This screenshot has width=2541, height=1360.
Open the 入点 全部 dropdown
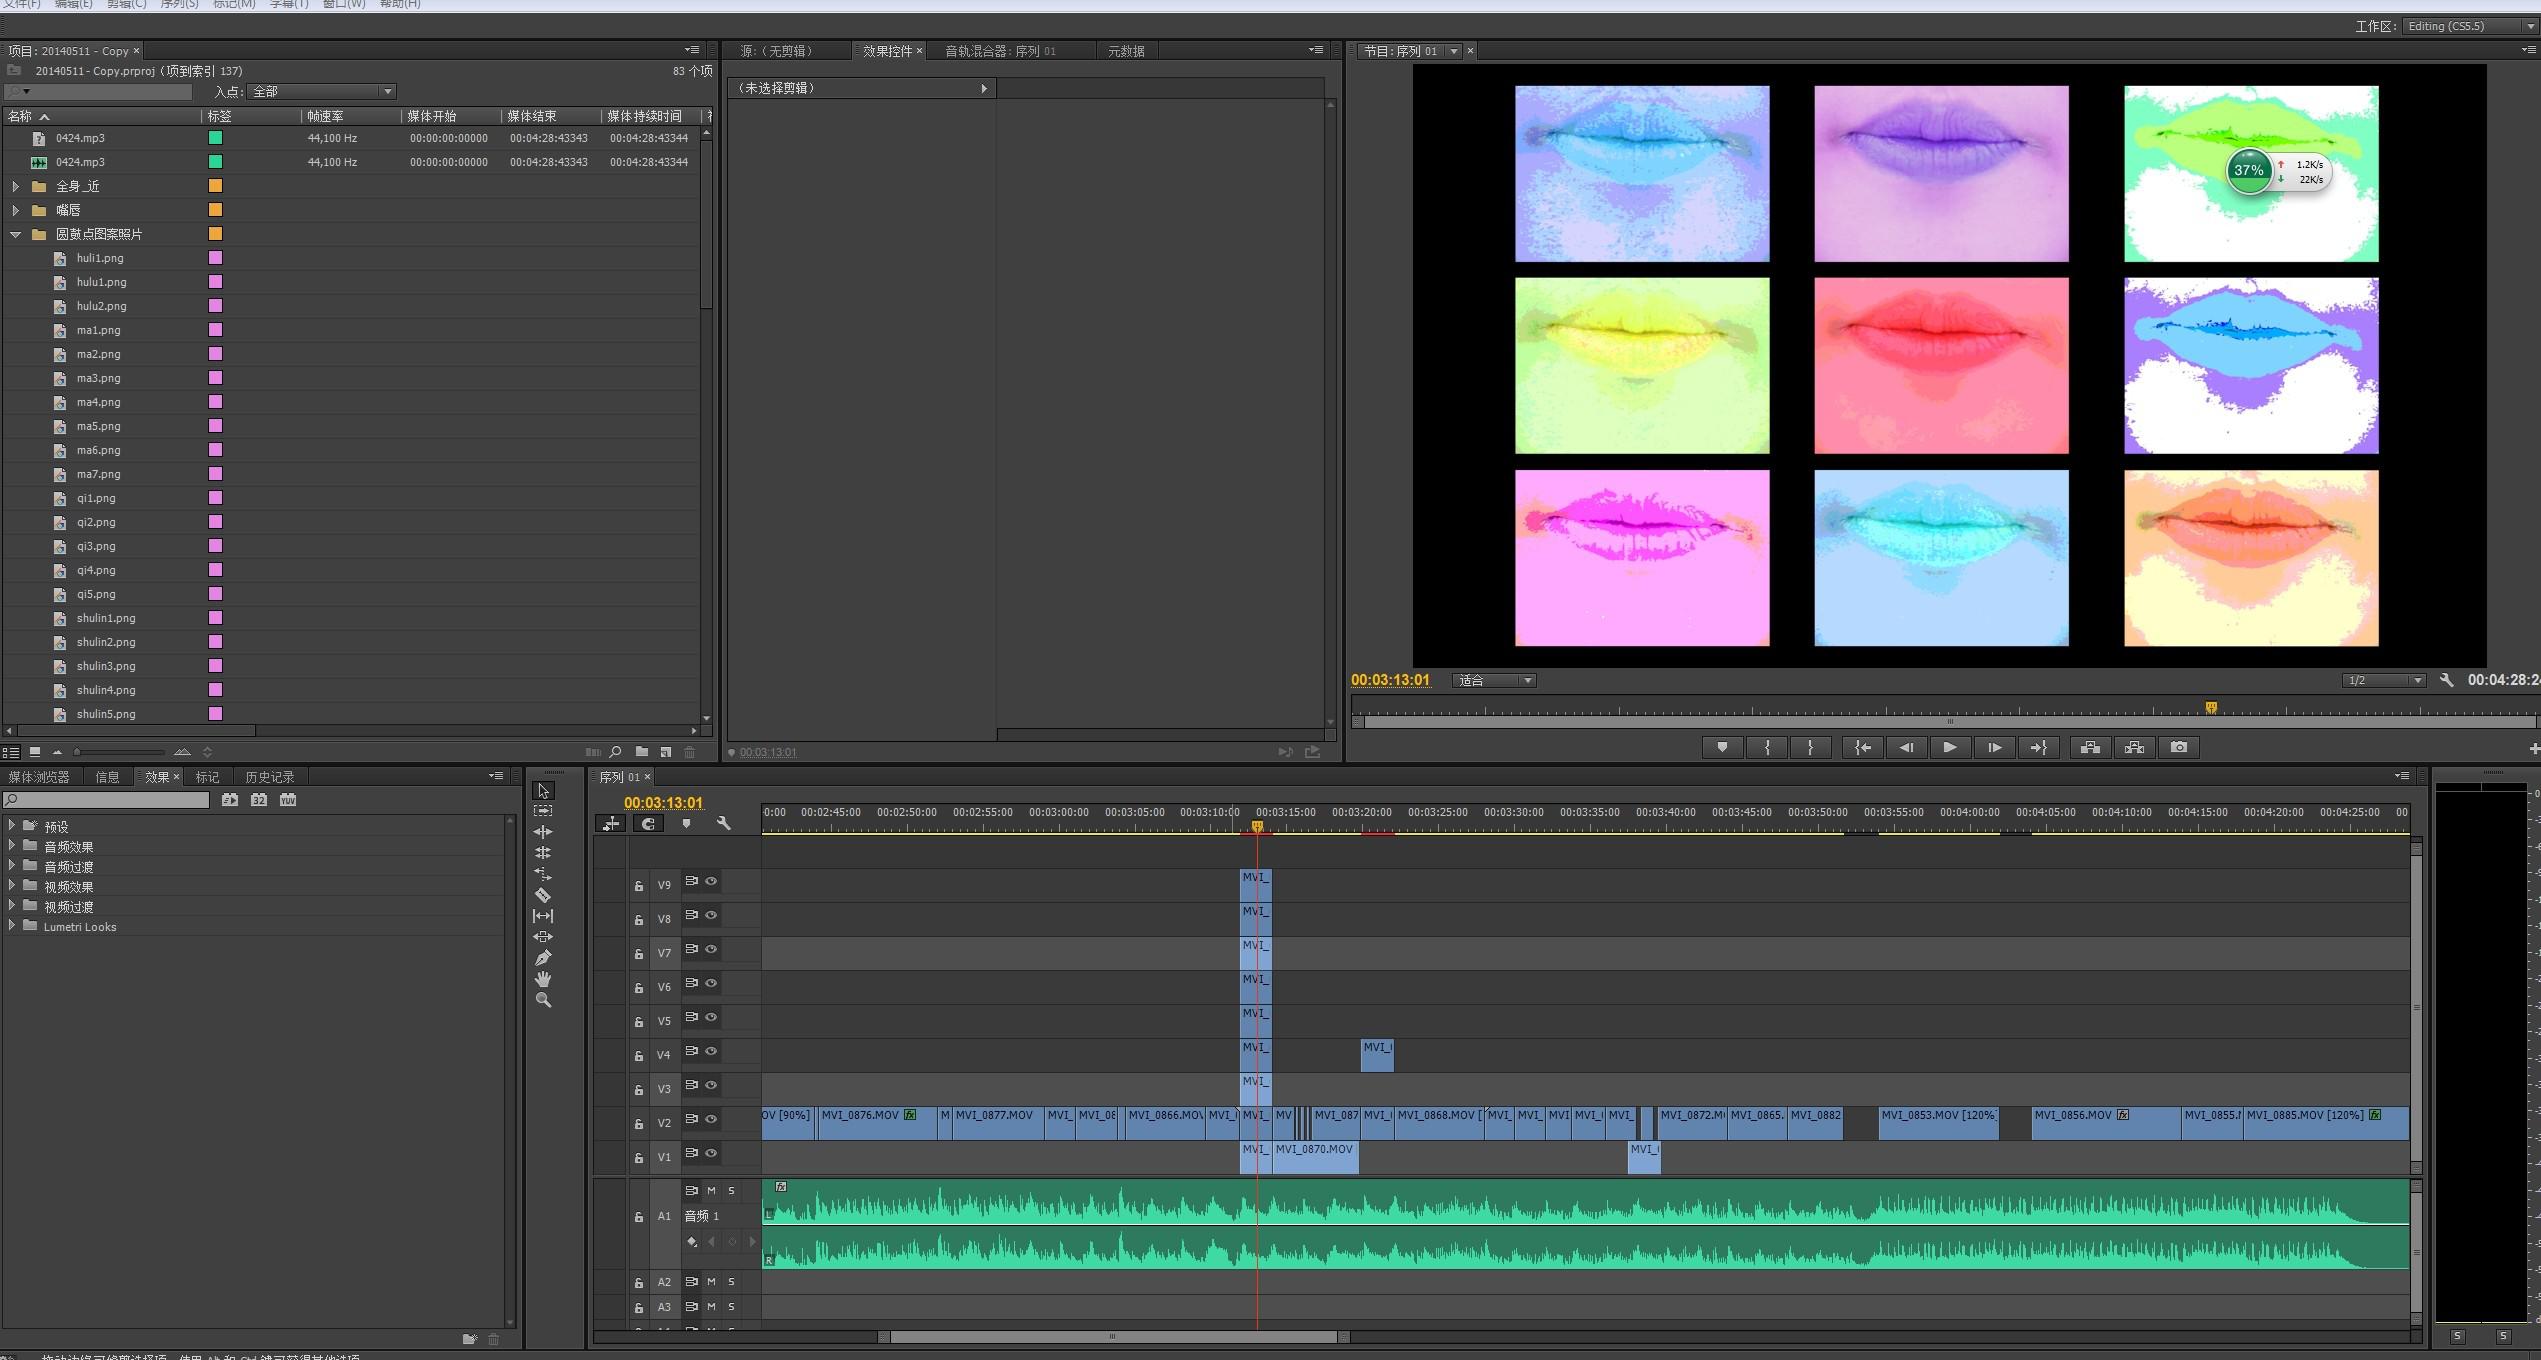click(x=322, y=91)
